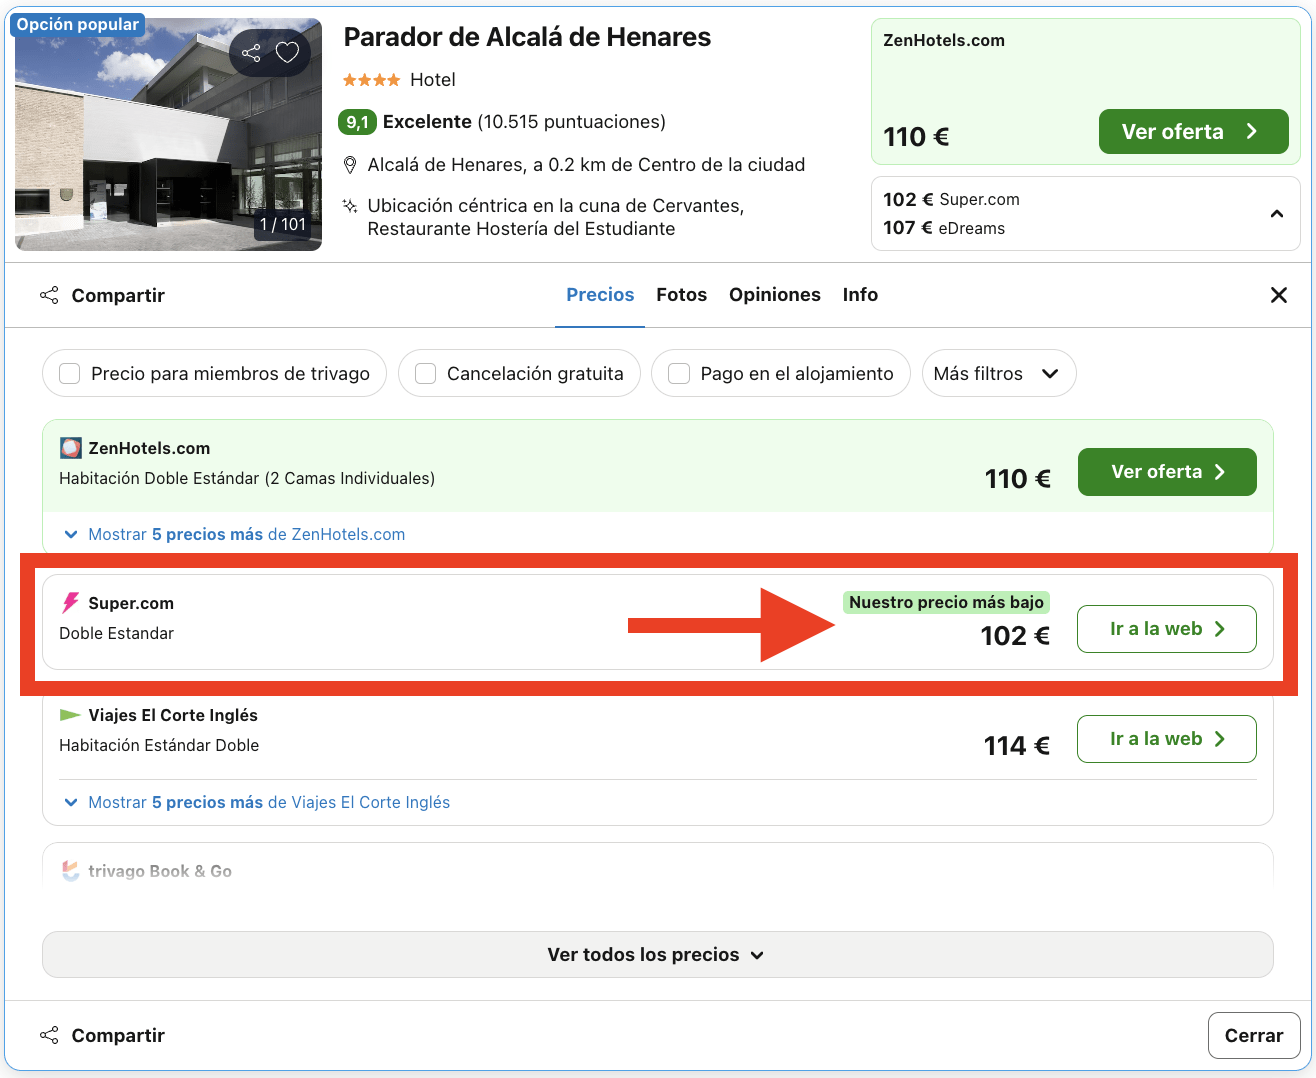Screen dimensions: 1316x1078
Task: Collapse the Super.com and eDreams price list
Action: tap(1277, 214)
